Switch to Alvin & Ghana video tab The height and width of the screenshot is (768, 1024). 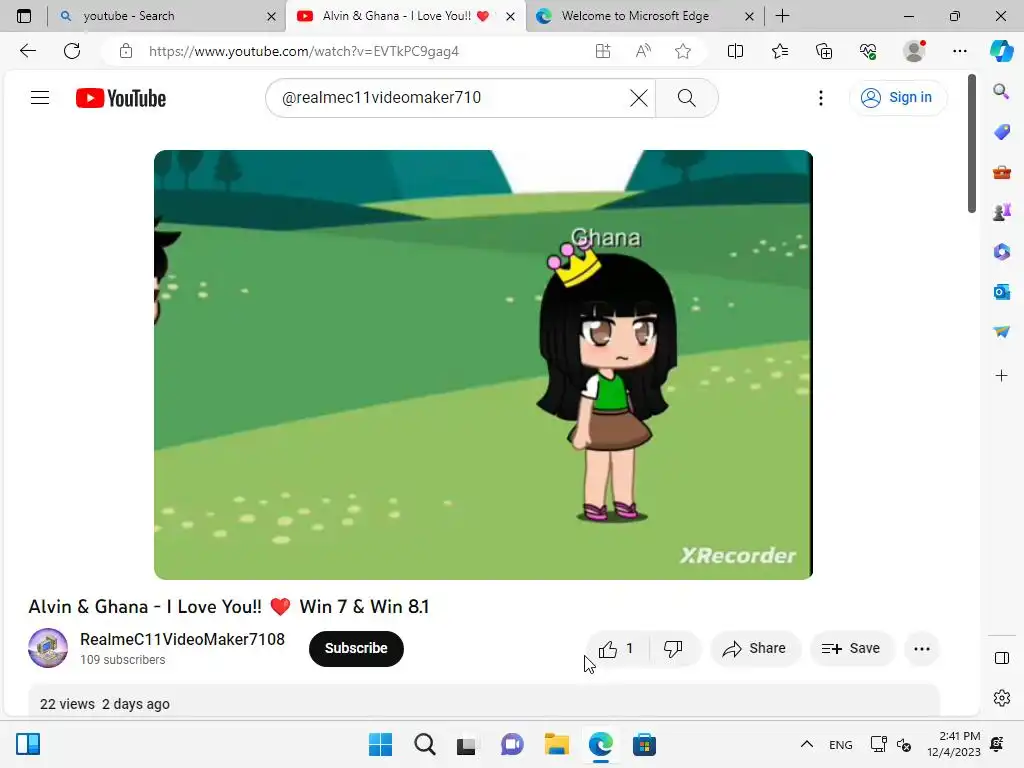tap(405, 16)
